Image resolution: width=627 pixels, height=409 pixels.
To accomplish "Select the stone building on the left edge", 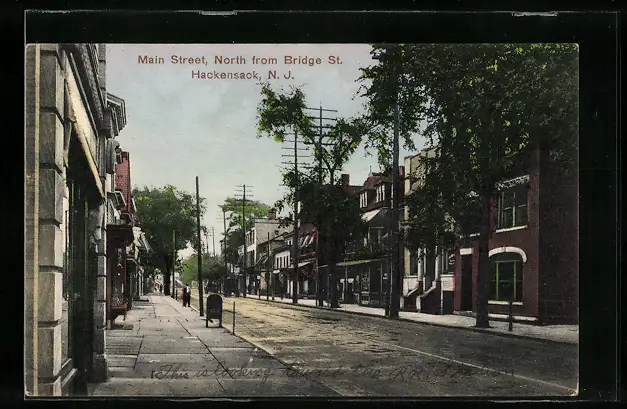I will point(62,220).
